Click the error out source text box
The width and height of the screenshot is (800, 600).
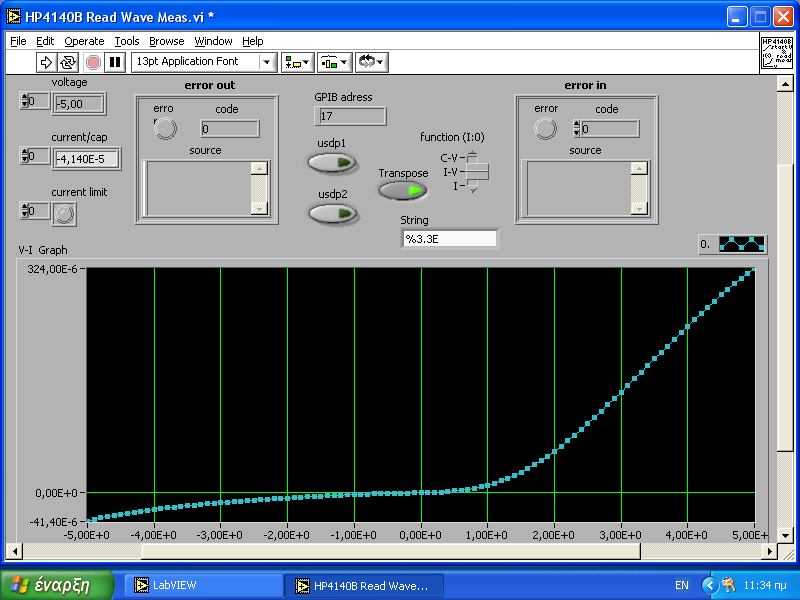point(198,188)
